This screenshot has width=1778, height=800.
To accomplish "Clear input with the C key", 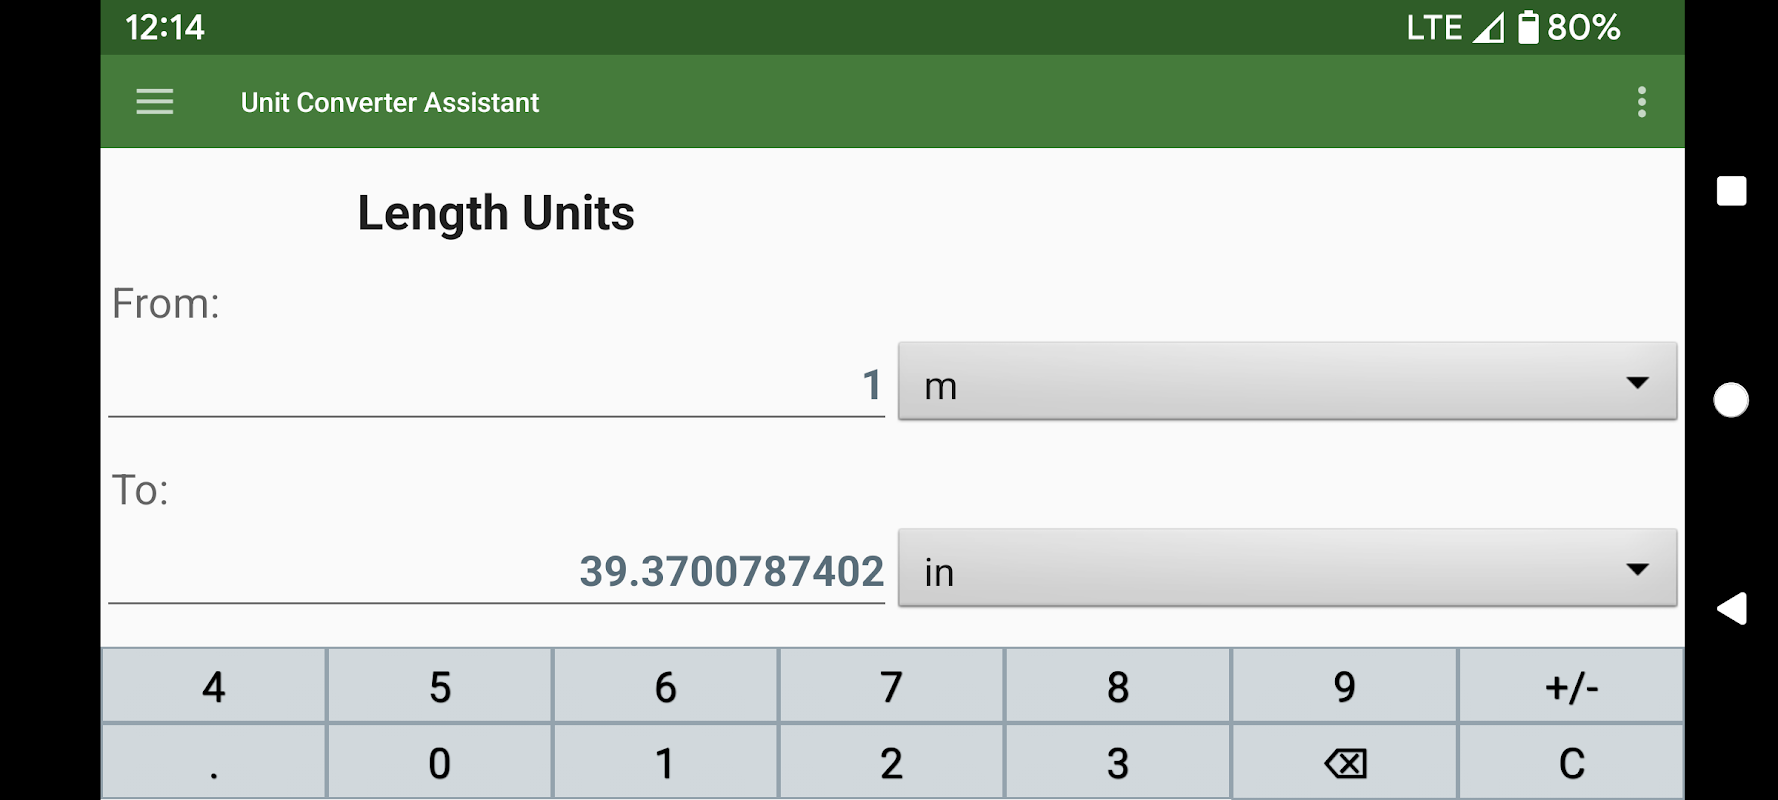I will [1571, 763].
